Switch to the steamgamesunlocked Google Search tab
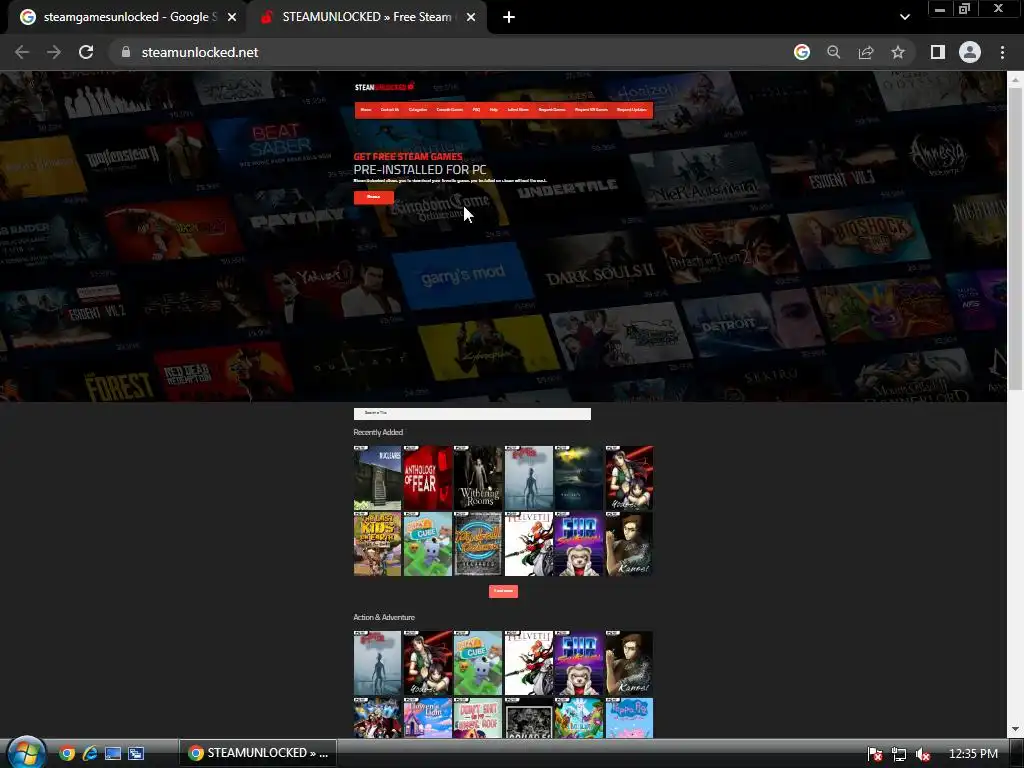1024x768 pixels. [127, 17]
